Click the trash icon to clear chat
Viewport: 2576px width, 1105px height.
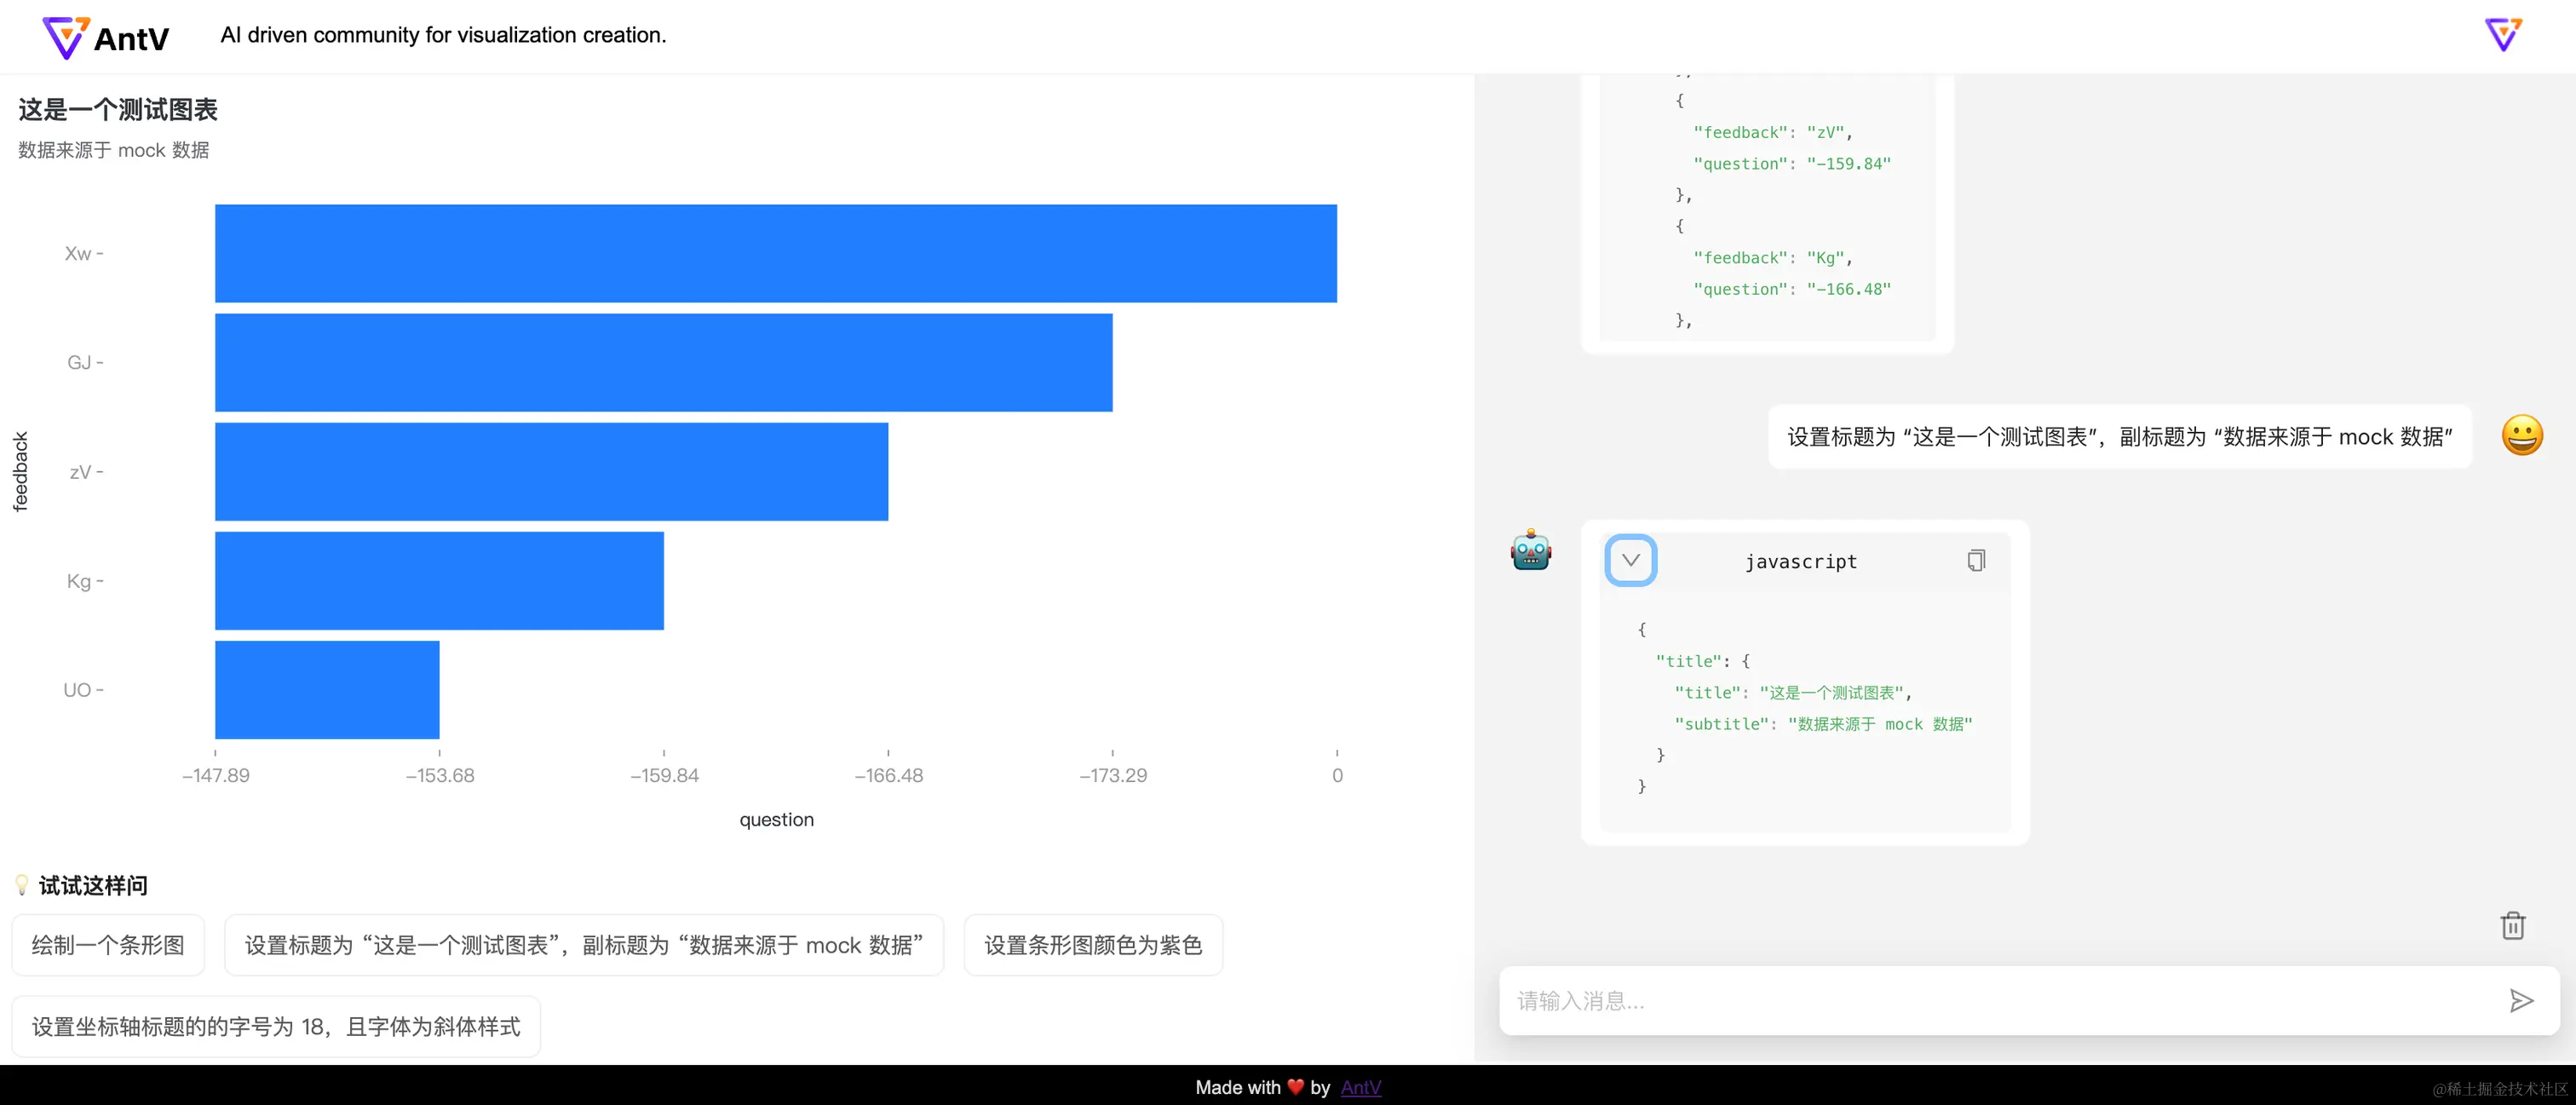[2512, 925]
